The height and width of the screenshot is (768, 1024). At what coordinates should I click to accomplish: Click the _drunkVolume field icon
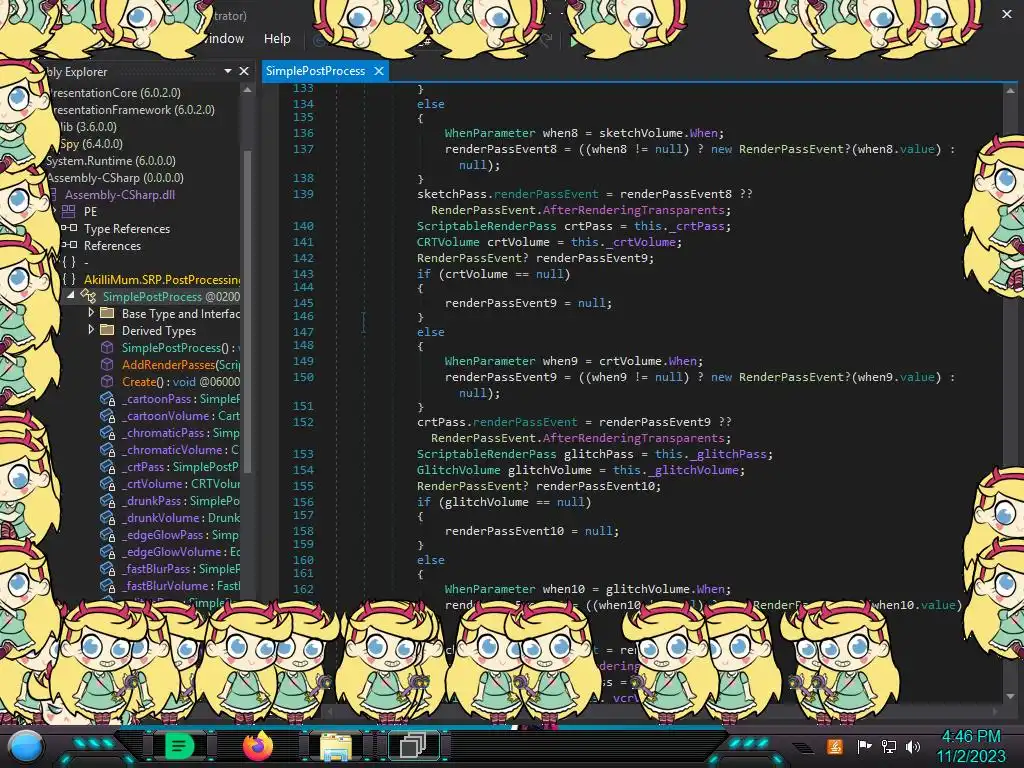point(108,517)
